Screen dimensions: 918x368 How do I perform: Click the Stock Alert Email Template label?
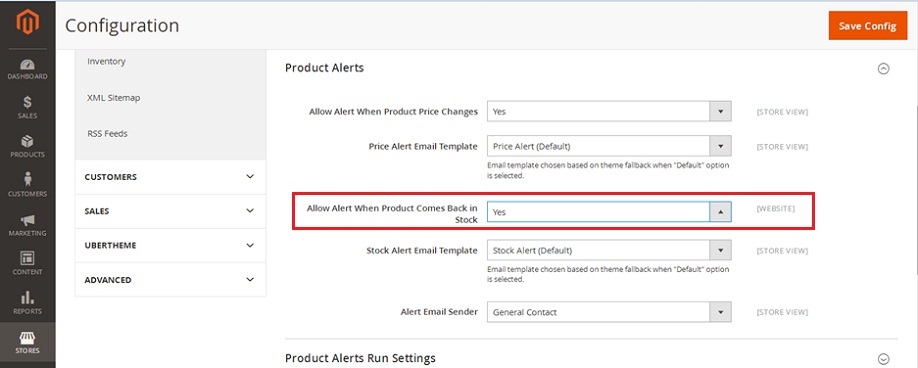coord(422,250)
